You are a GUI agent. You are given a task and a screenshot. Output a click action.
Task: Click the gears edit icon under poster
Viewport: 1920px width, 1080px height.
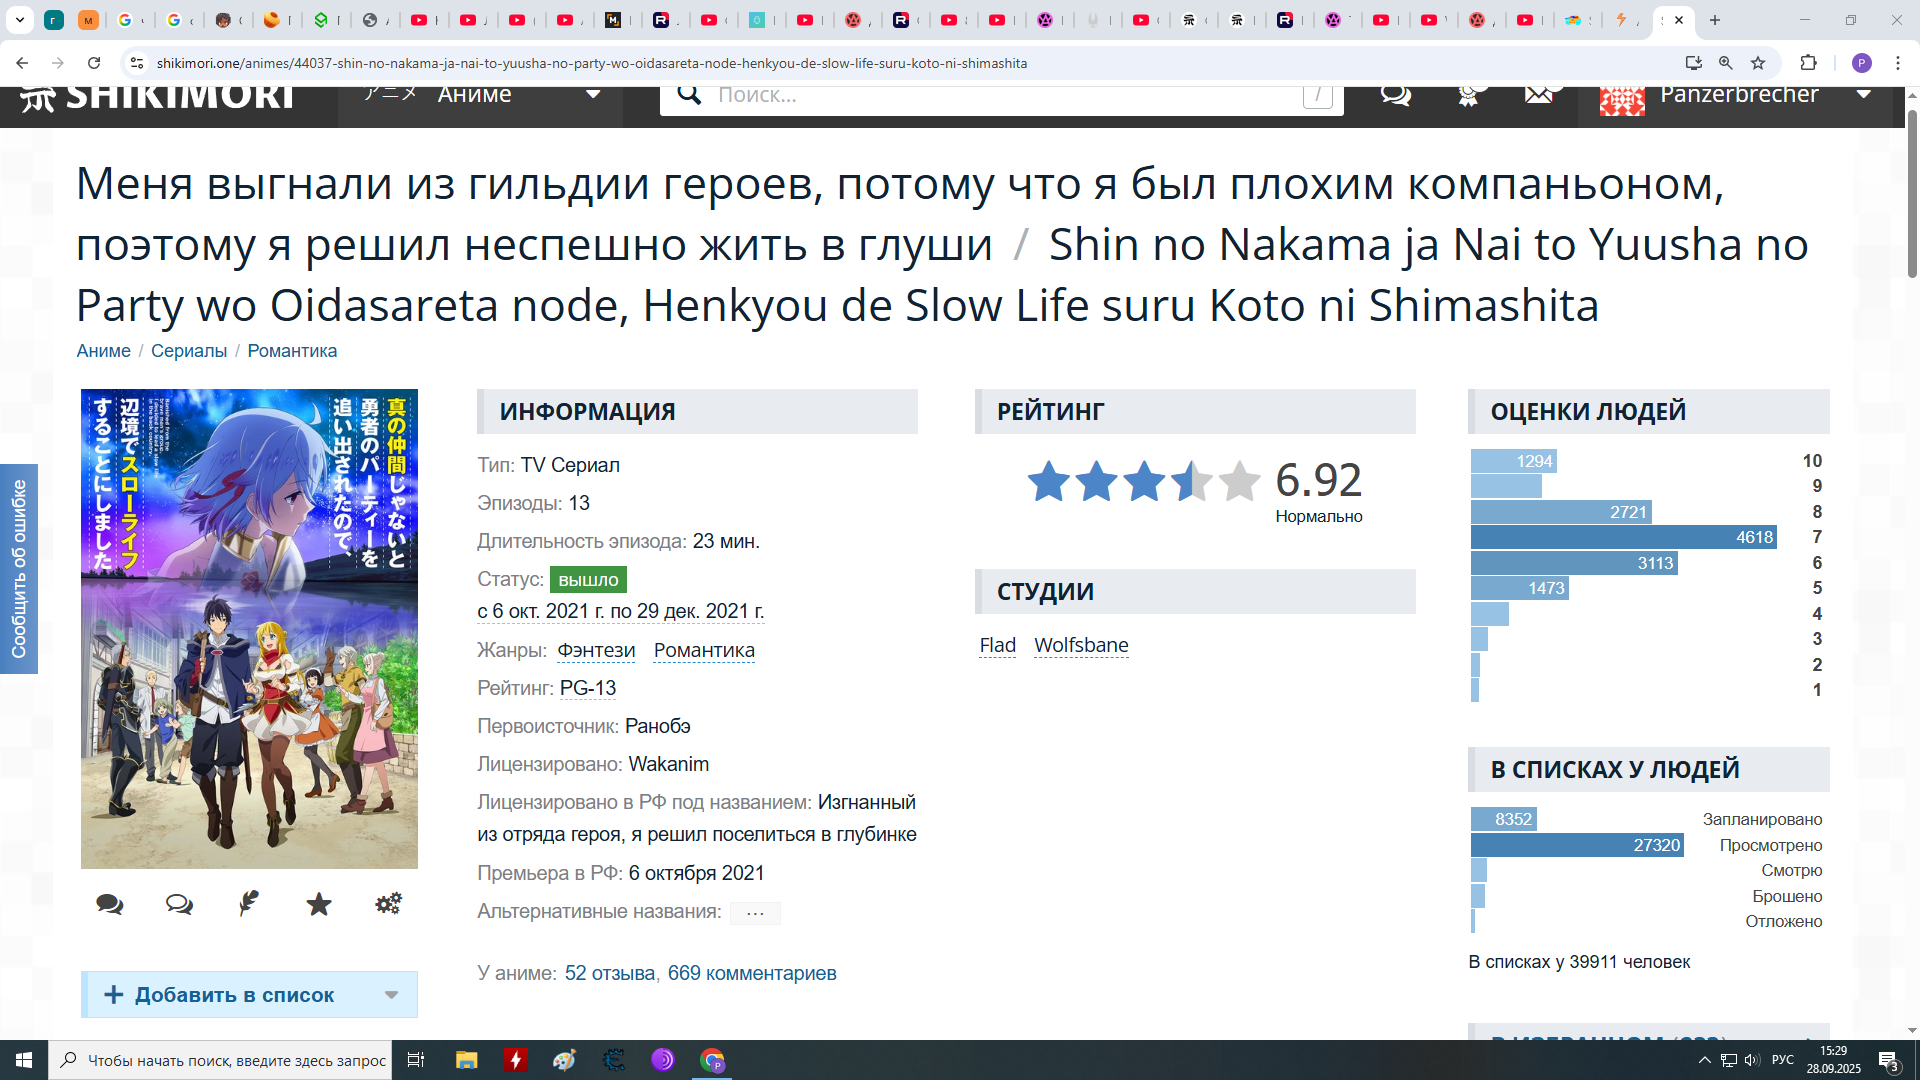click(x=388, y=904)
